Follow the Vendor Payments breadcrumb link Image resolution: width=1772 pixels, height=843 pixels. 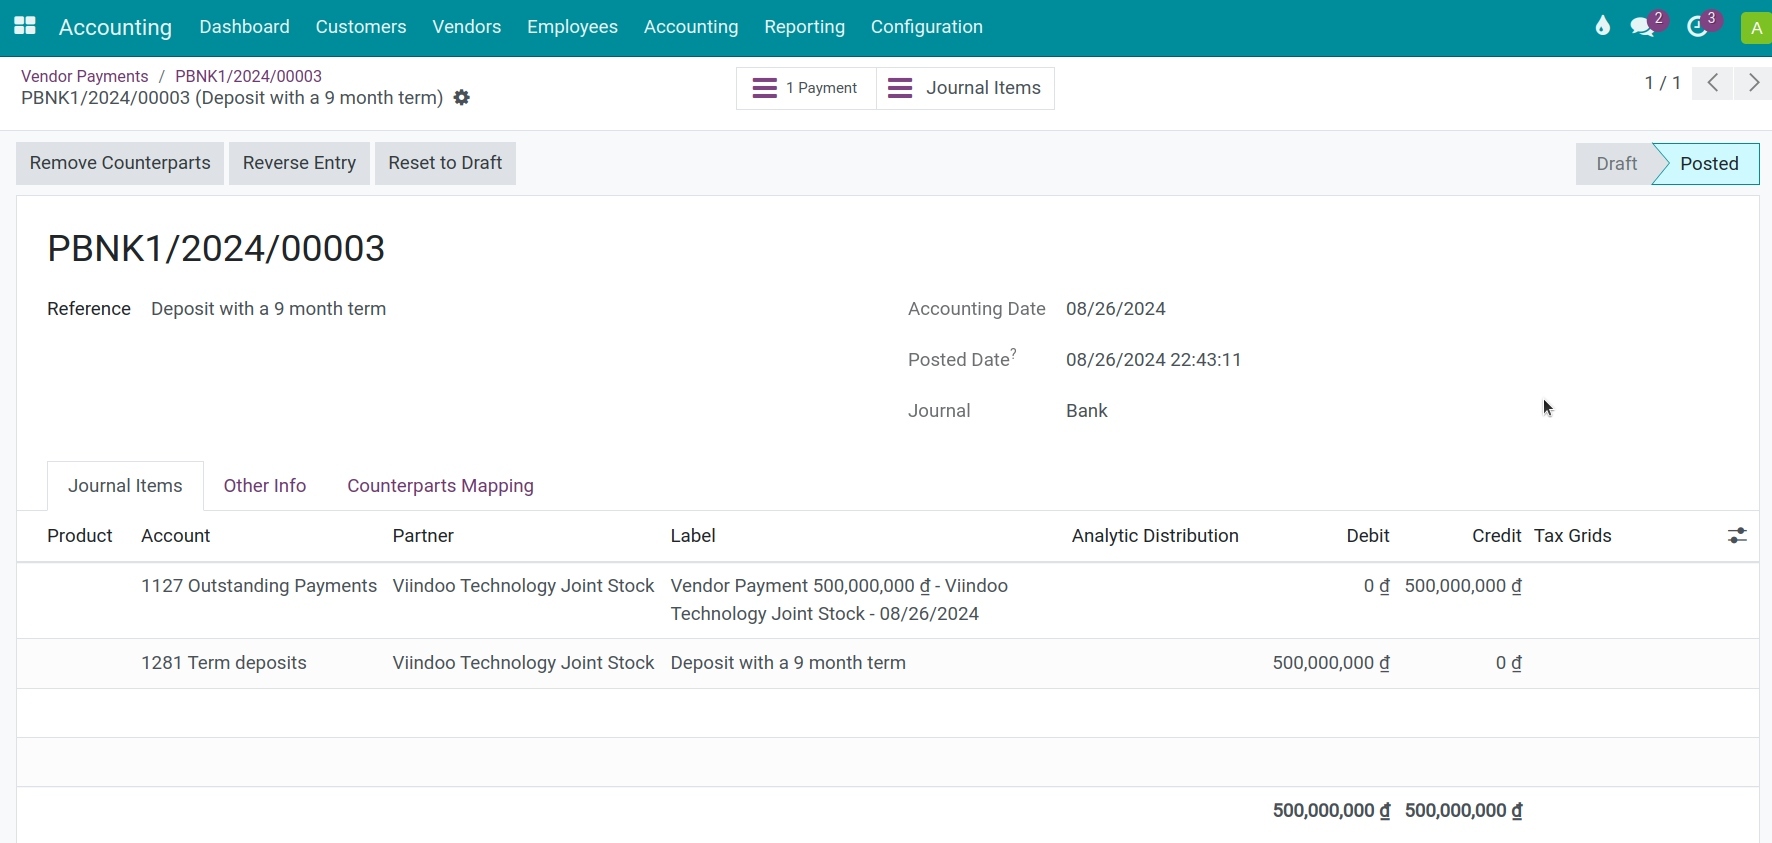coord(84,76)
